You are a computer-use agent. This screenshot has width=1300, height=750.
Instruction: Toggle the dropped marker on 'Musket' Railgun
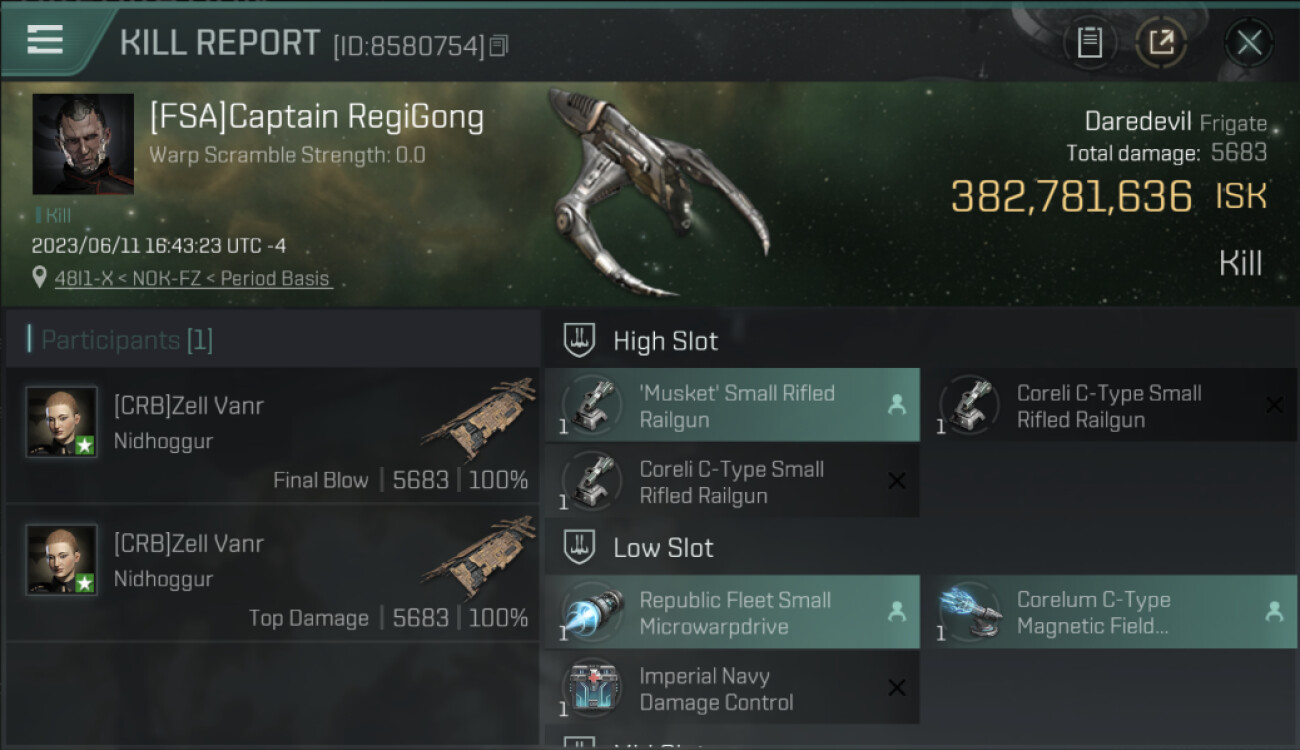tap(897, 405)
